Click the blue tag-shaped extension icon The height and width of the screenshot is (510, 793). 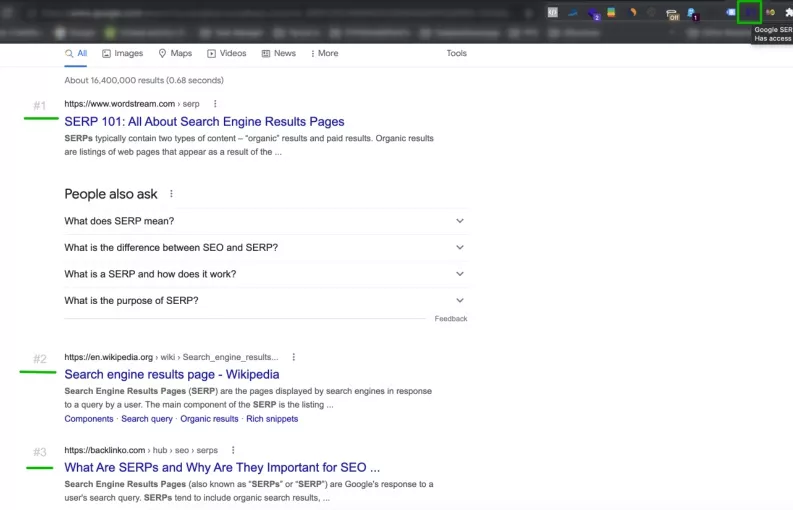pyautogui.click(x=731, y=12)
